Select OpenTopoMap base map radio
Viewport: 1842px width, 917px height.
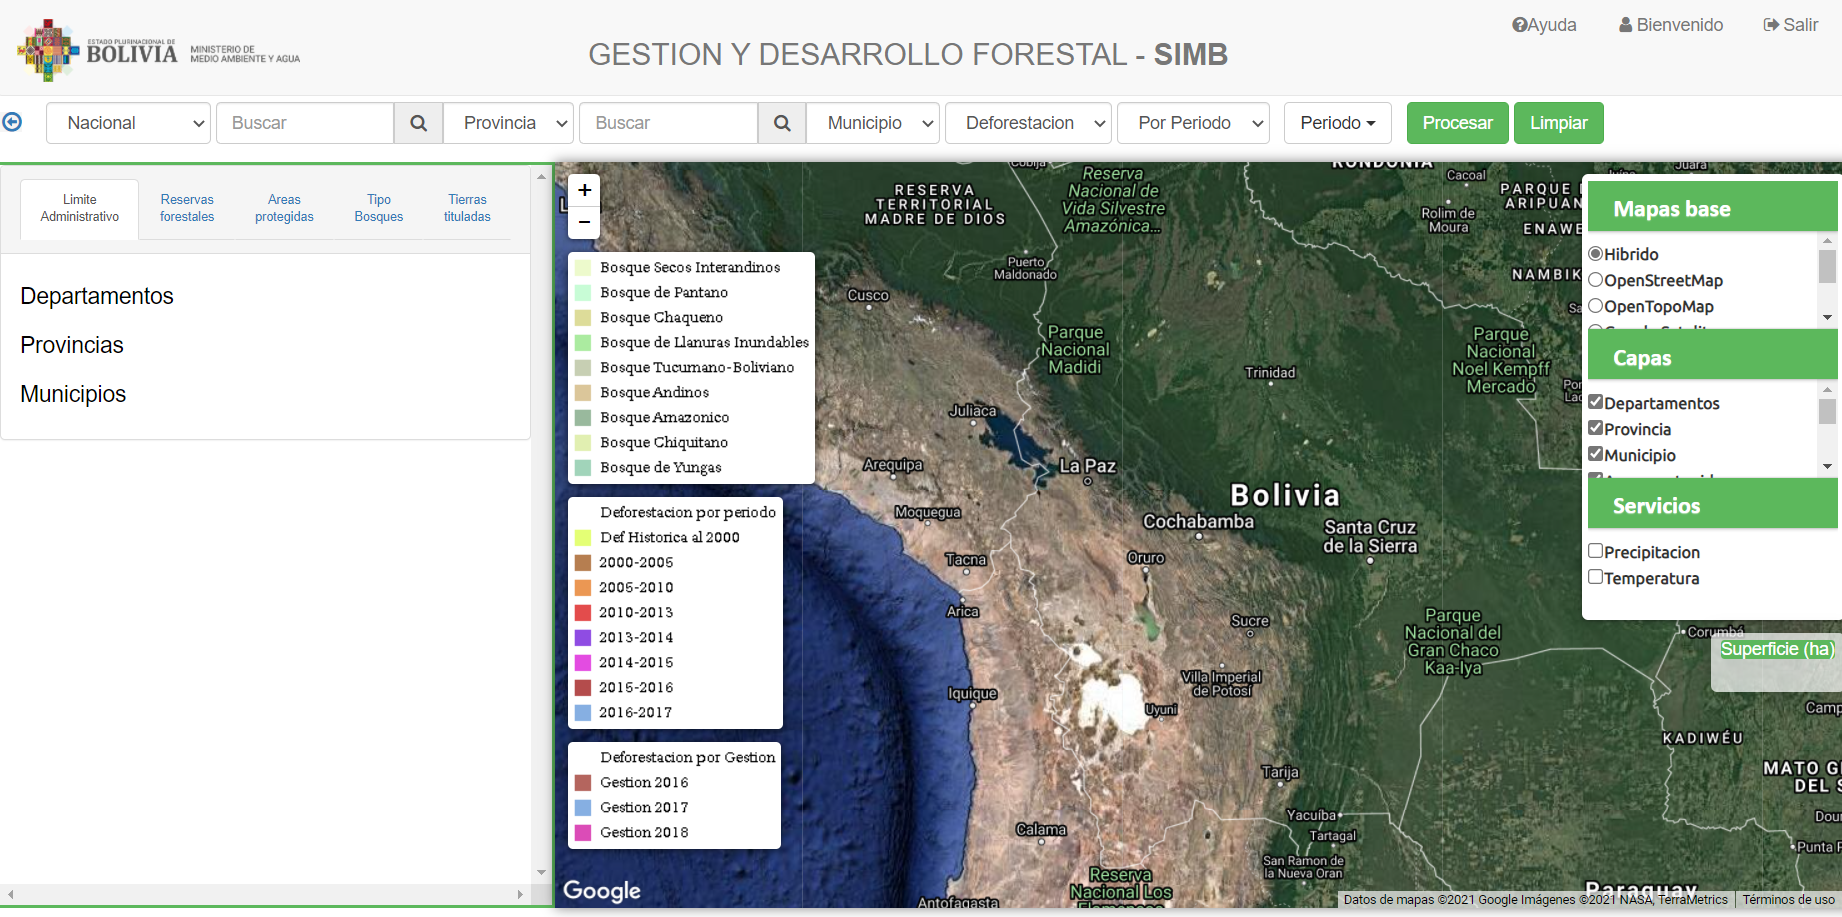1596,306
